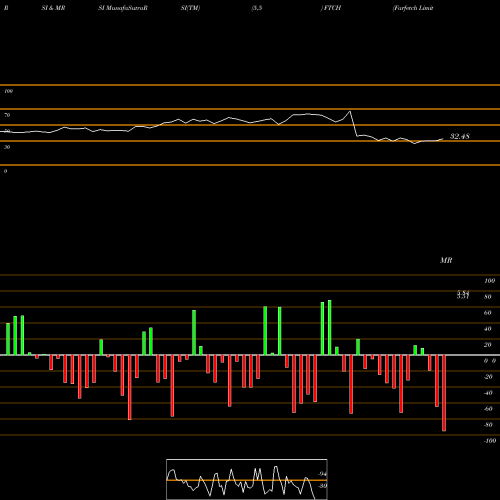
Task: Click the RSI value 32.48
Action: click(x=460, y=136)
